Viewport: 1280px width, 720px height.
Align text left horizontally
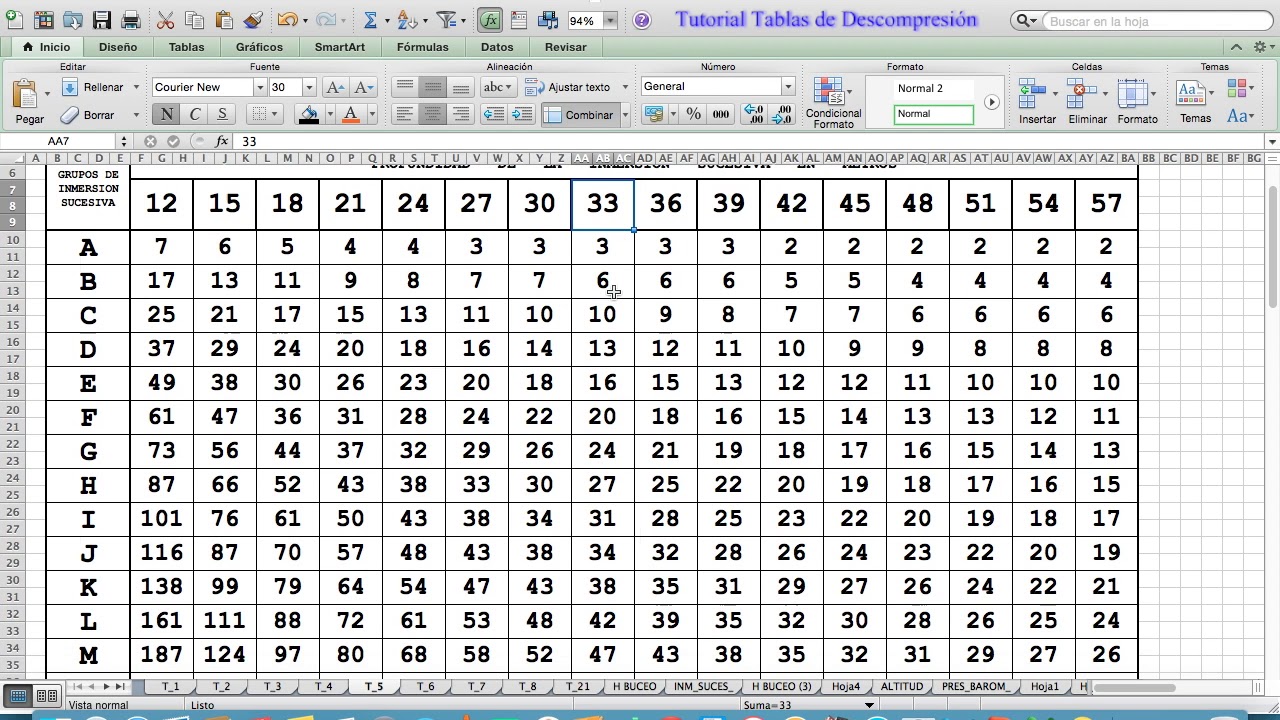[x=404, y=115]
